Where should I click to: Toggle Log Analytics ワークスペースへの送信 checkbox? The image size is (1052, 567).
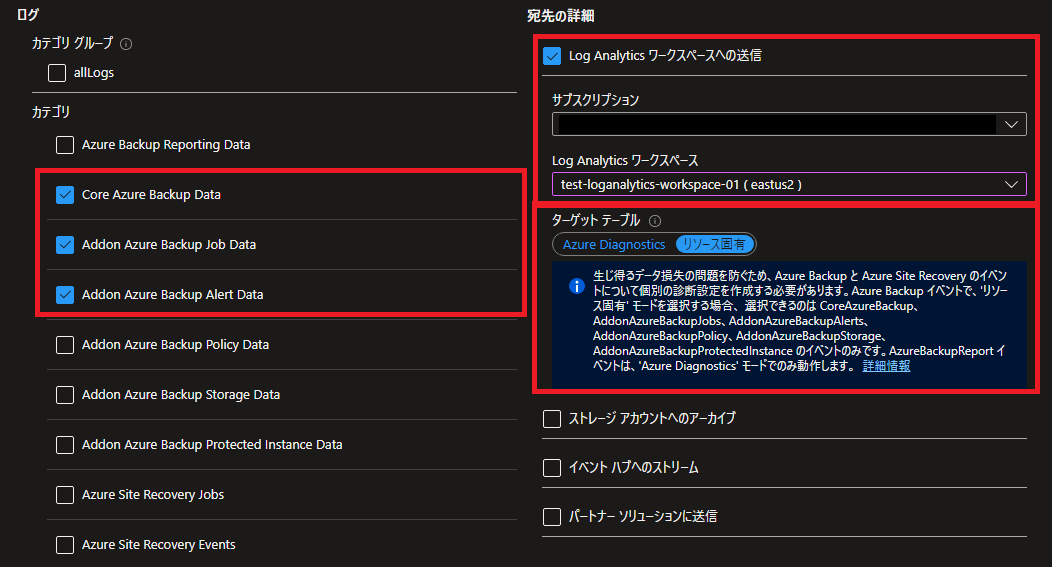coord(551,56)
